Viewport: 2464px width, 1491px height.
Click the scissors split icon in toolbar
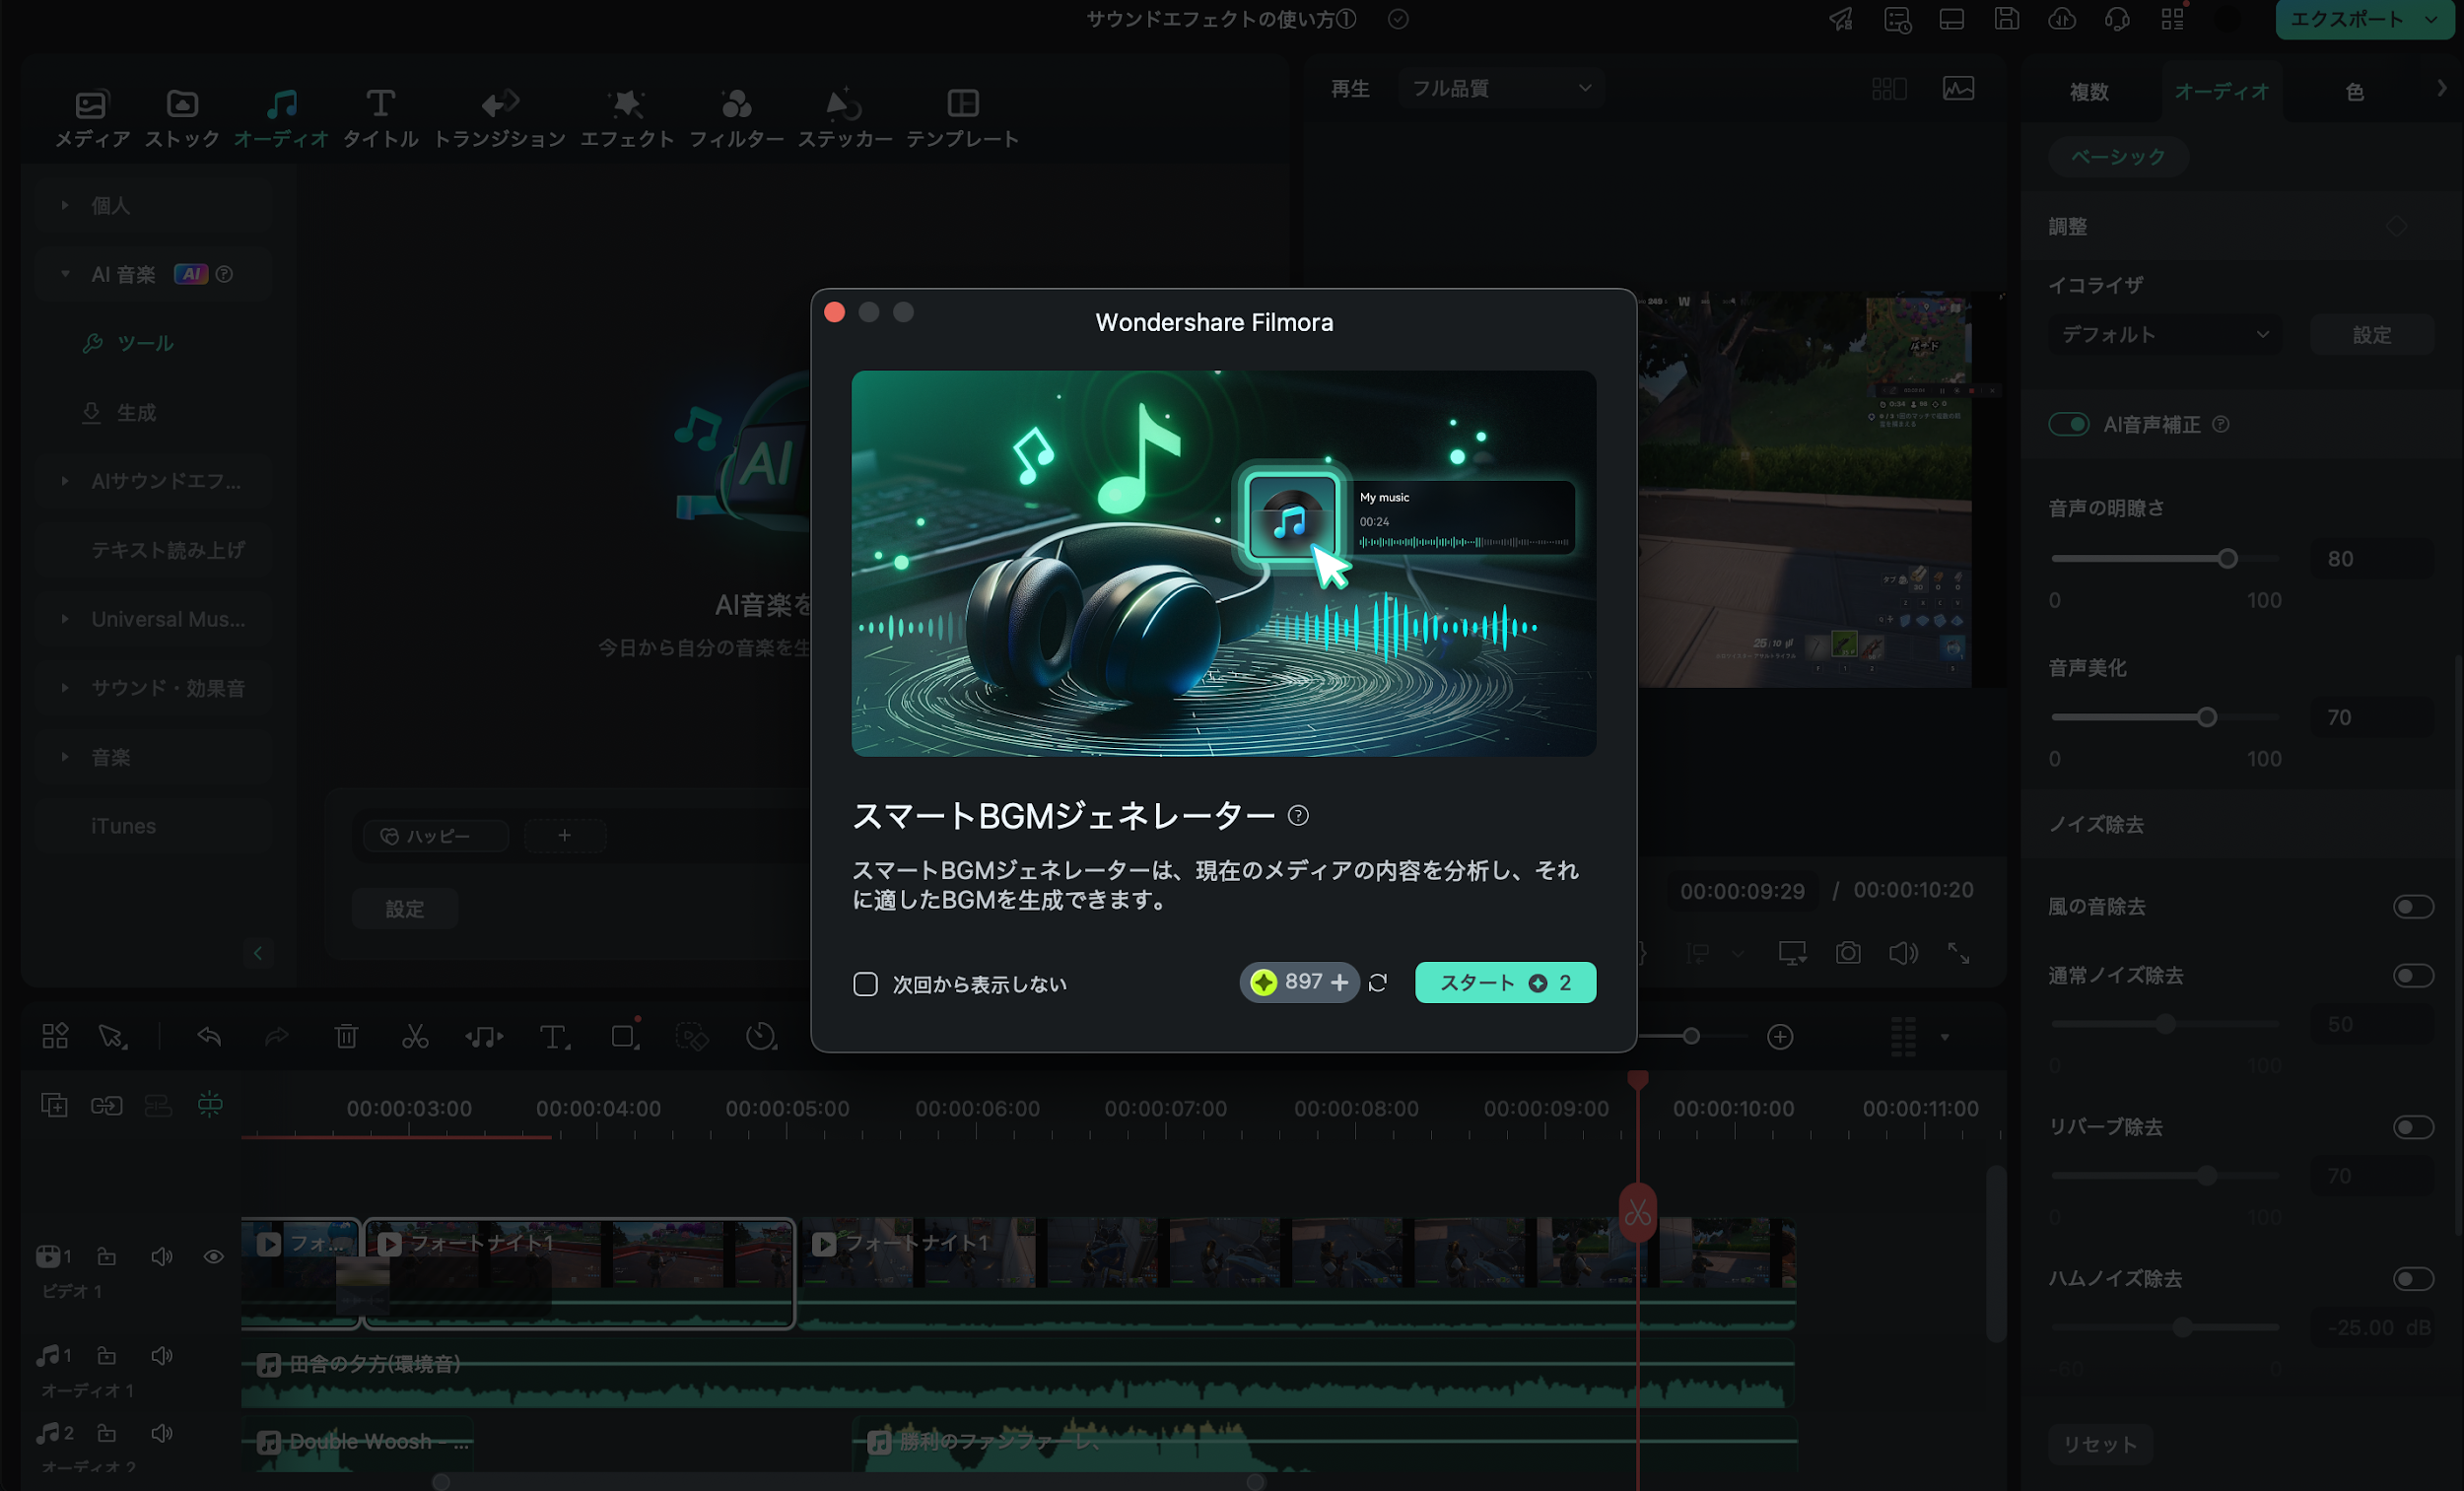click(415, 1036)
